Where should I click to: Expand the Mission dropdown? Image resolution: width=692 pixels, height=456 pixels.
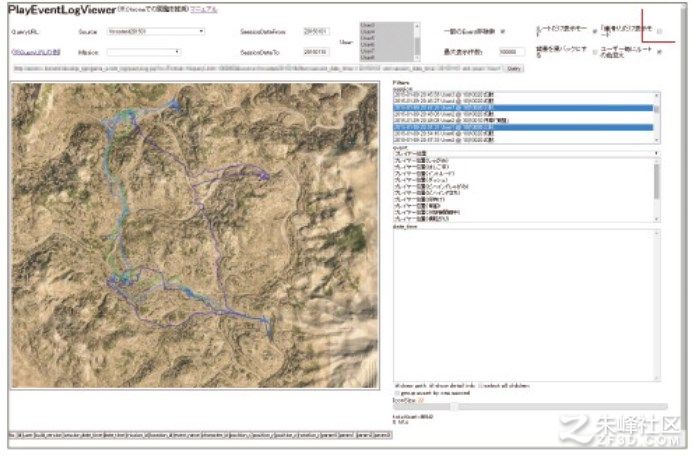(144, 52)
